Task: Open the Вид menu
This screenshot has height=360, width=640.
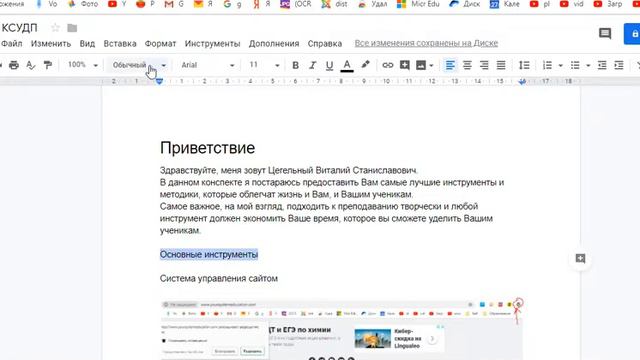Action: click(x=87, y=43)
